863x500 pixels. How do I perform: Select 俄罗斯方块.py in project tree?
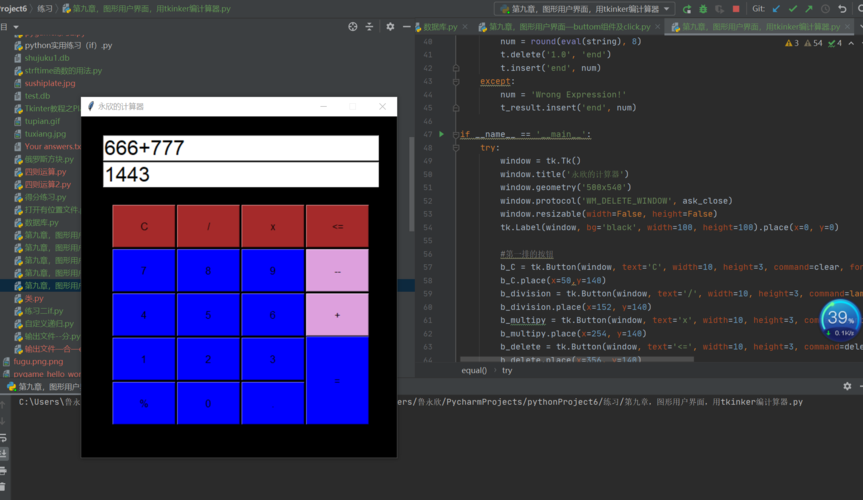pyautogui.click(x=49, y=159)
